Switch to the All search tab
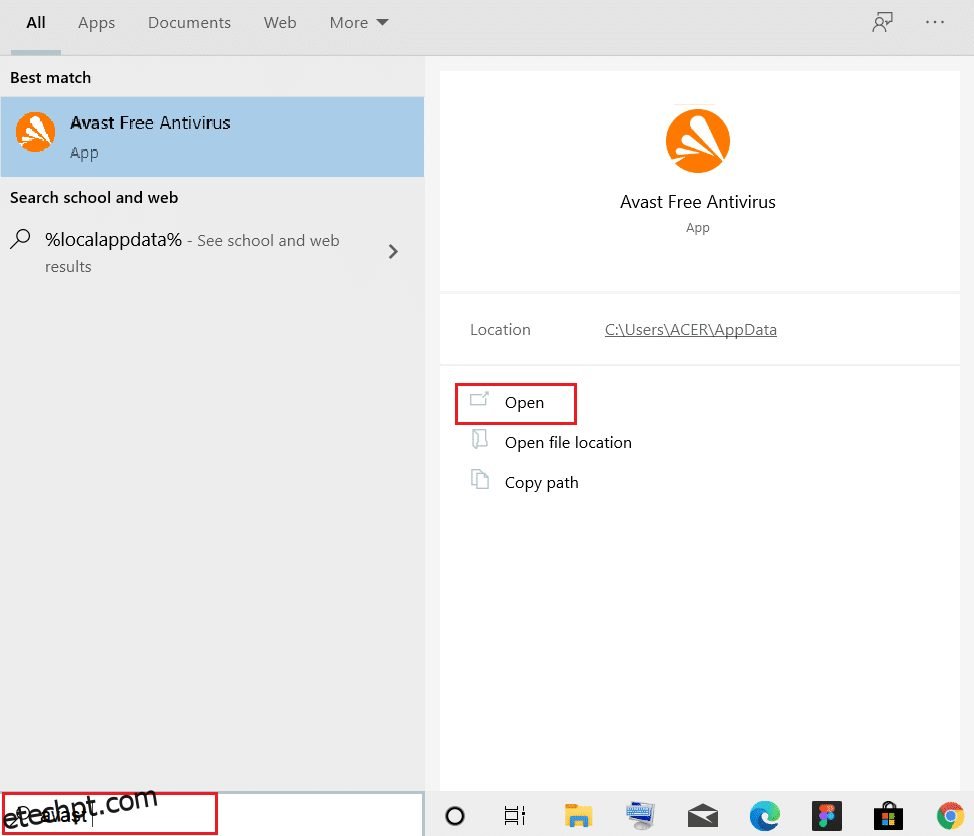This screenshot has height=836, width=974. (x=35, y=23)
